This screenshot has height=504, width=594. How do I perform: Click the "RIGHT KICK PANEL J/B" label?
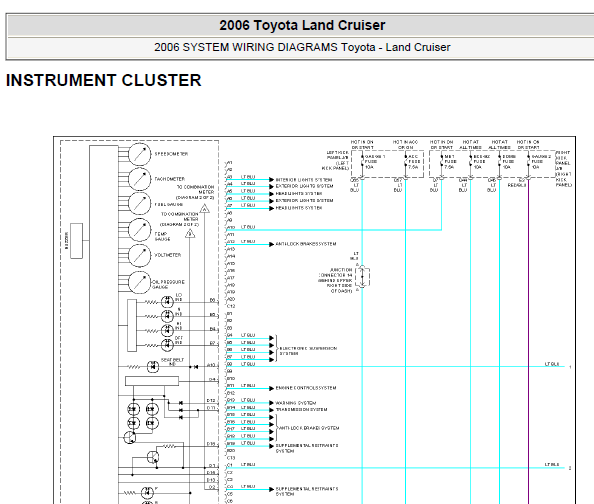[x=563, y=169]
